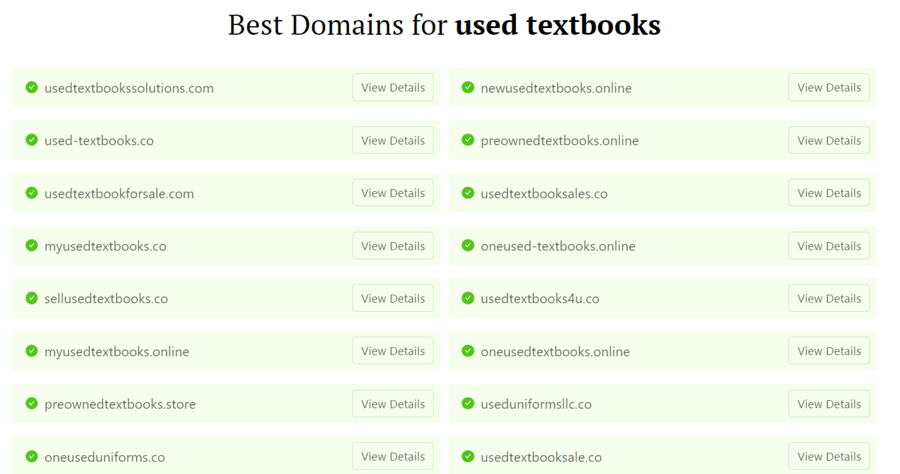Click green checkmark for useduniformsllc.co
Image resolution: width=900 pixels, height=474 pixels.
468,404
